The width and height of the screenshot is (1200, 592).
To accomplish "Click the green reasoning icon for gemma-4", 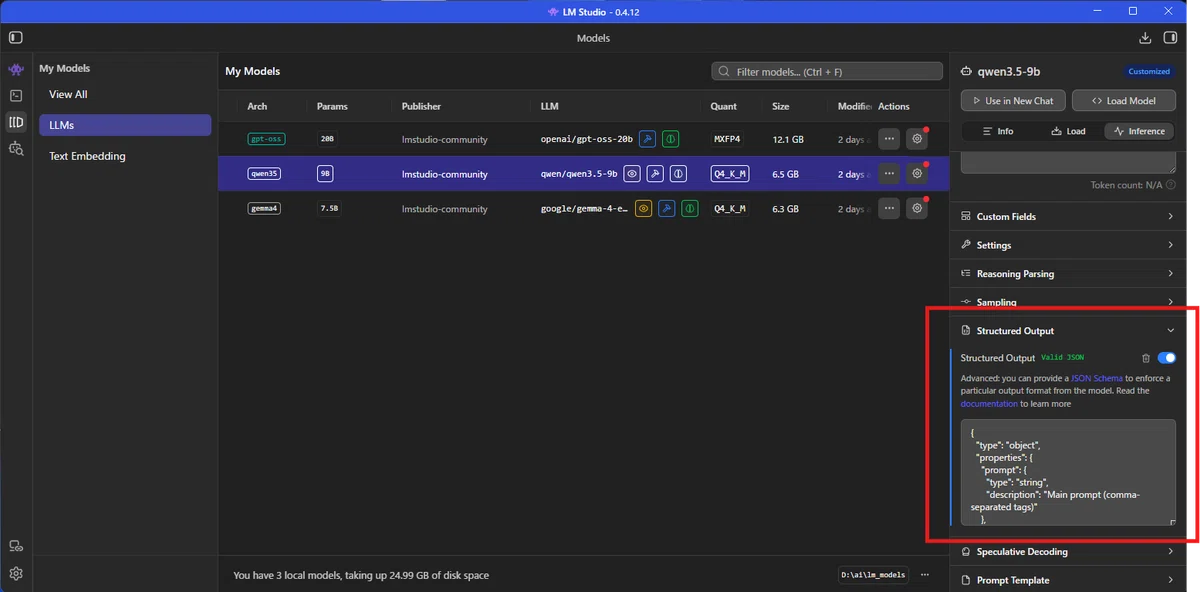I will point(691,209).
